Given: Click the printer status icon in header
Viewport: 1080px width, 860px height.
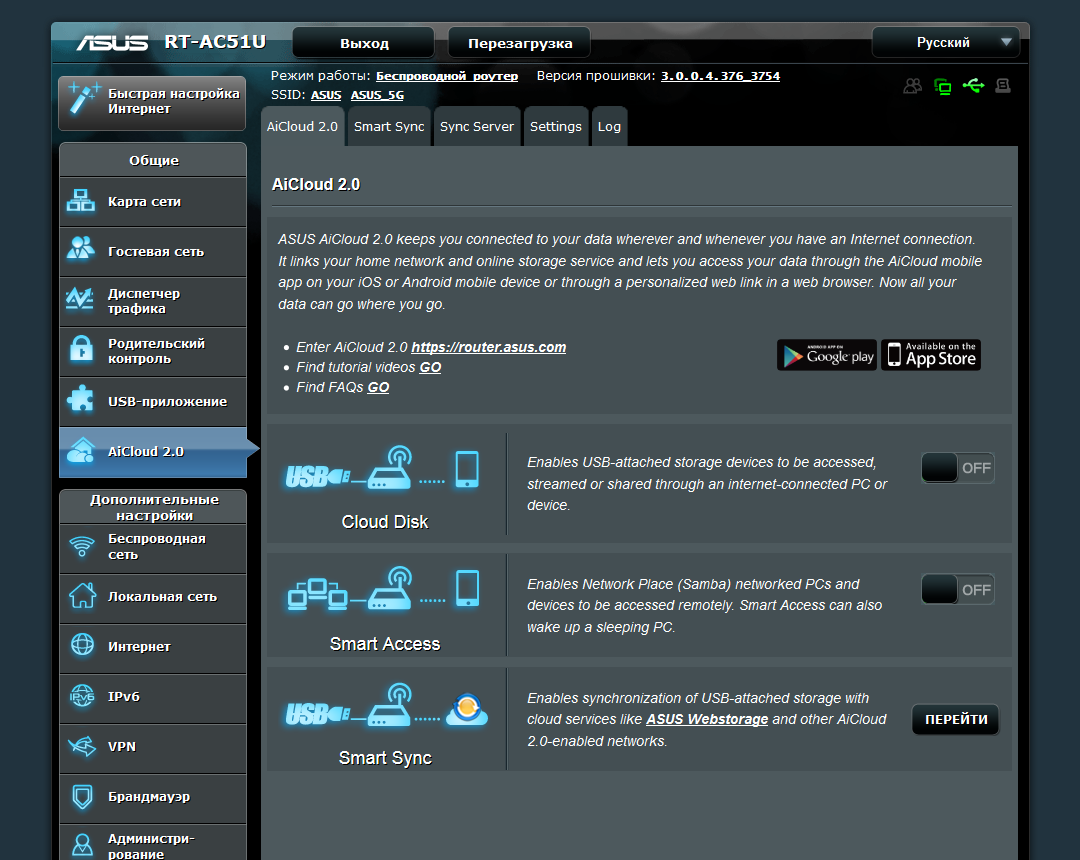Looking at the screenshot, I should pyautogui.click(x=1003, y=85).
